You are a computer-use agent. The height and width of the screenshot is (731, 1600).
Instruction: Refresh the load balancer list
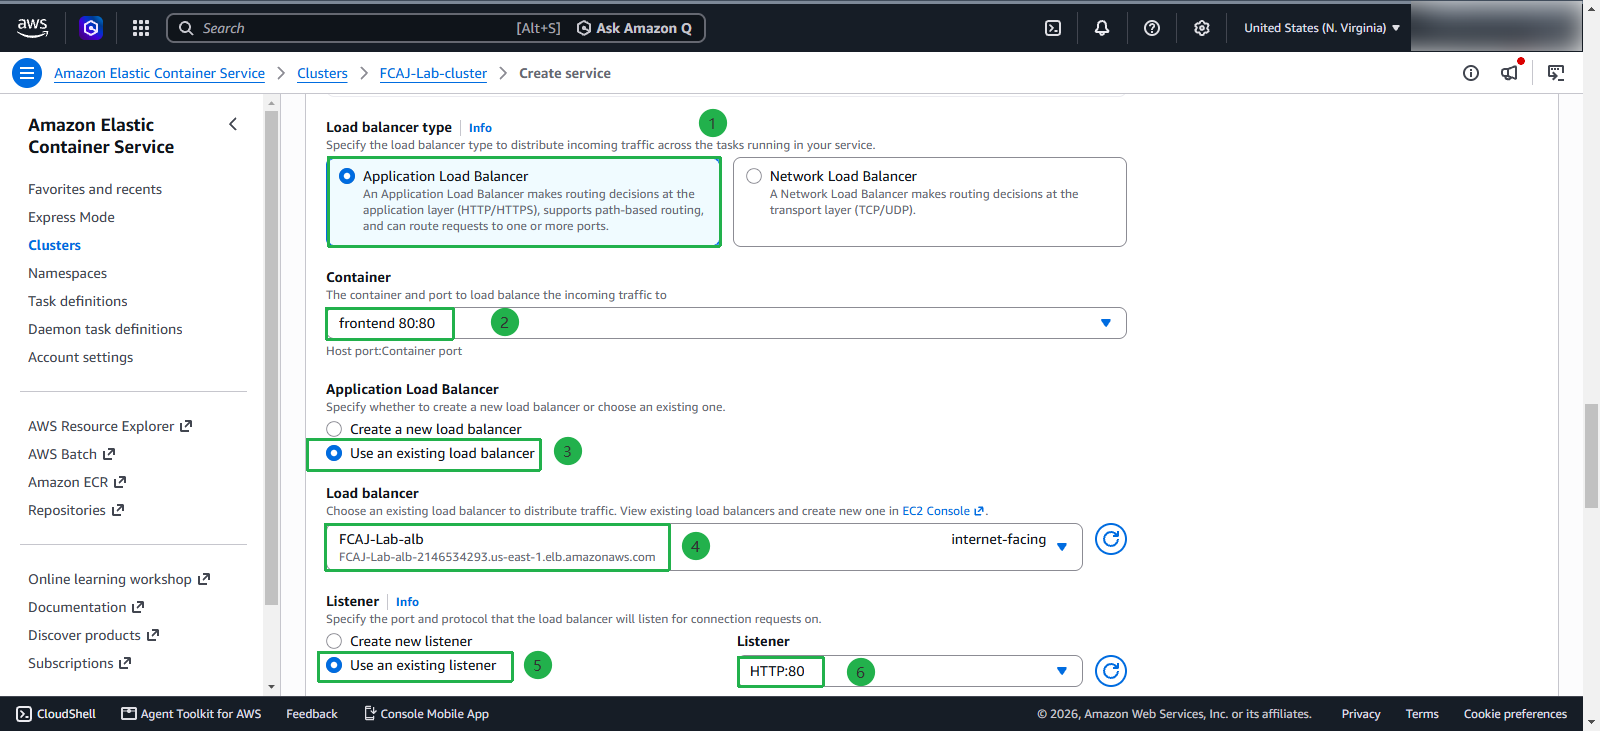pyautogui.click(x=1111, y=539)
